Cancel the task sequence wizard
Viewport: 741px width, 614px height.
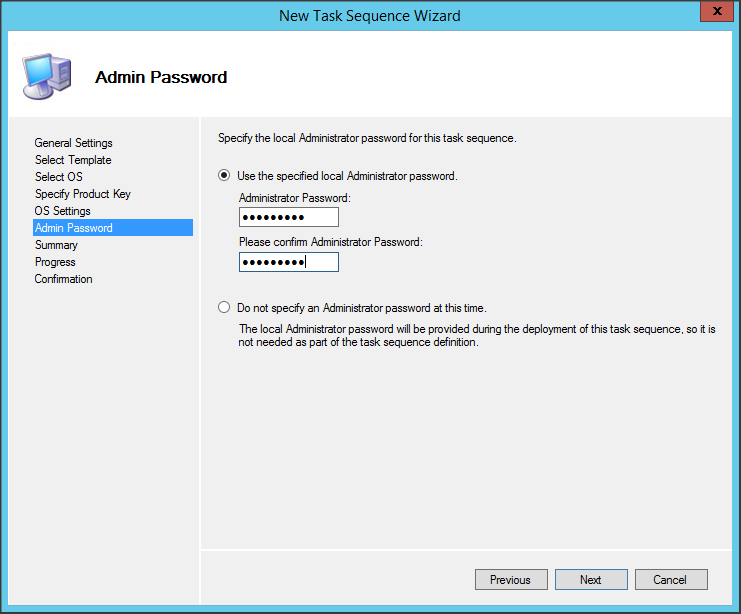[x=669, y=580]
